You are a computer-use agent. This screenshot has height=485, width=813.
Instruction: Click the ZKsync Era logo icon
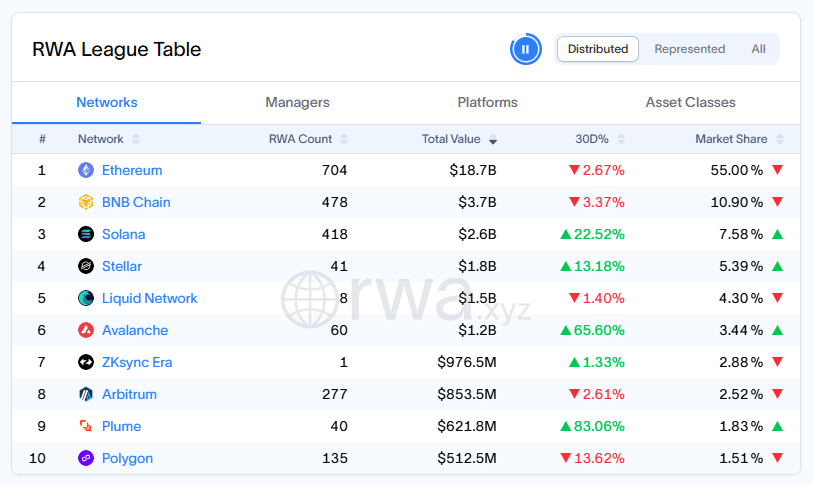86,362
